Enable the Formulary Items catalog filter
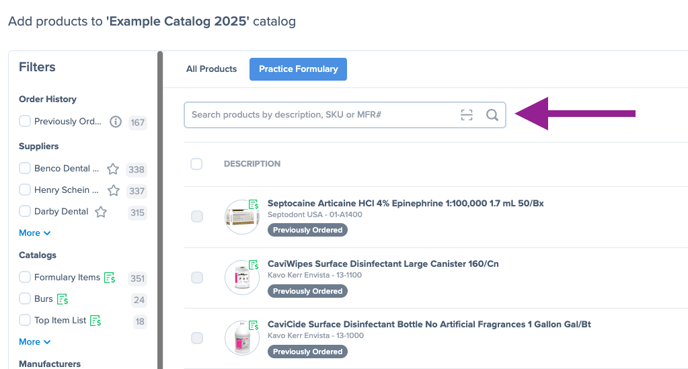This screenshot has width=688, height=369. 25,277
